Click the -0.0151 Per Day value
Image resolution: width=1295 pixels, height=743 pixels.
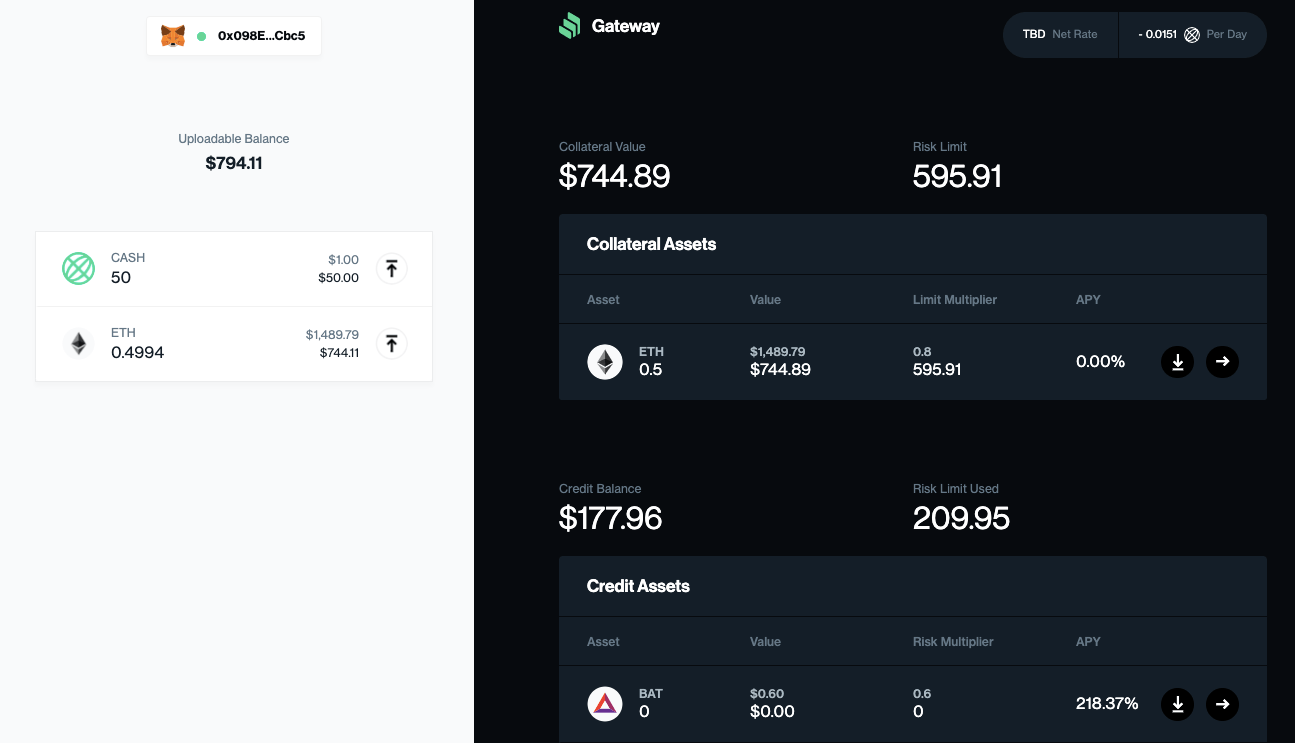click(1157, 34)
